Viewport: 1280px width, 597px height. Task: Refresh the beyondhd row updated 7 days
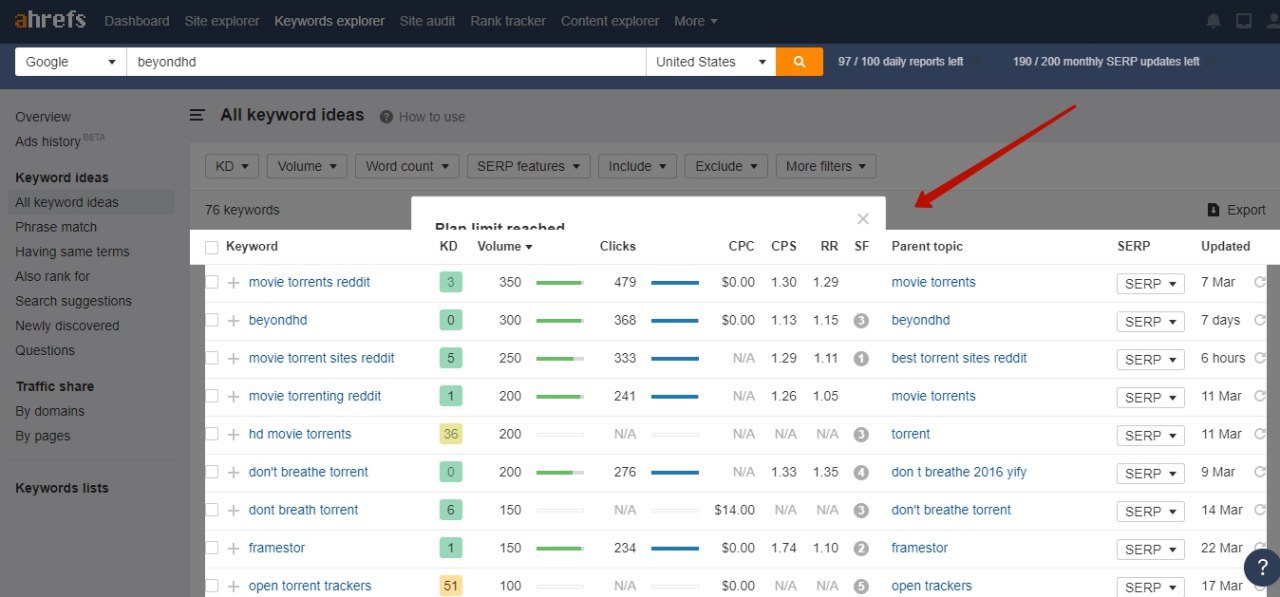pyautogui.click(x=1260, y=321)
